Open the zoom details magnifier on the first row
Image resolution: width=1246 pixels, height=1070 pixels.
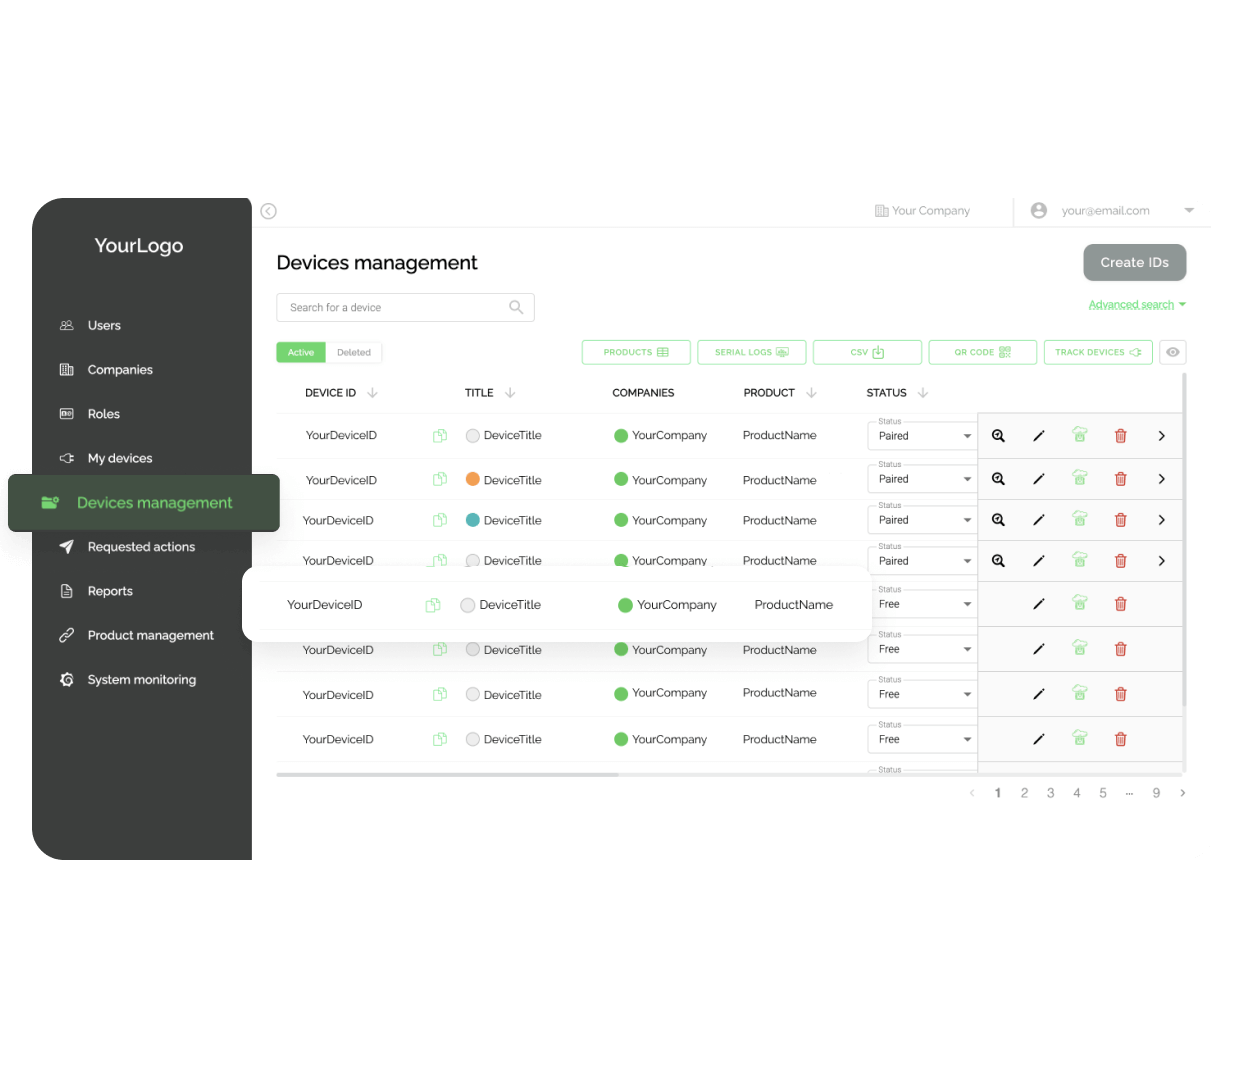(998, 435)
